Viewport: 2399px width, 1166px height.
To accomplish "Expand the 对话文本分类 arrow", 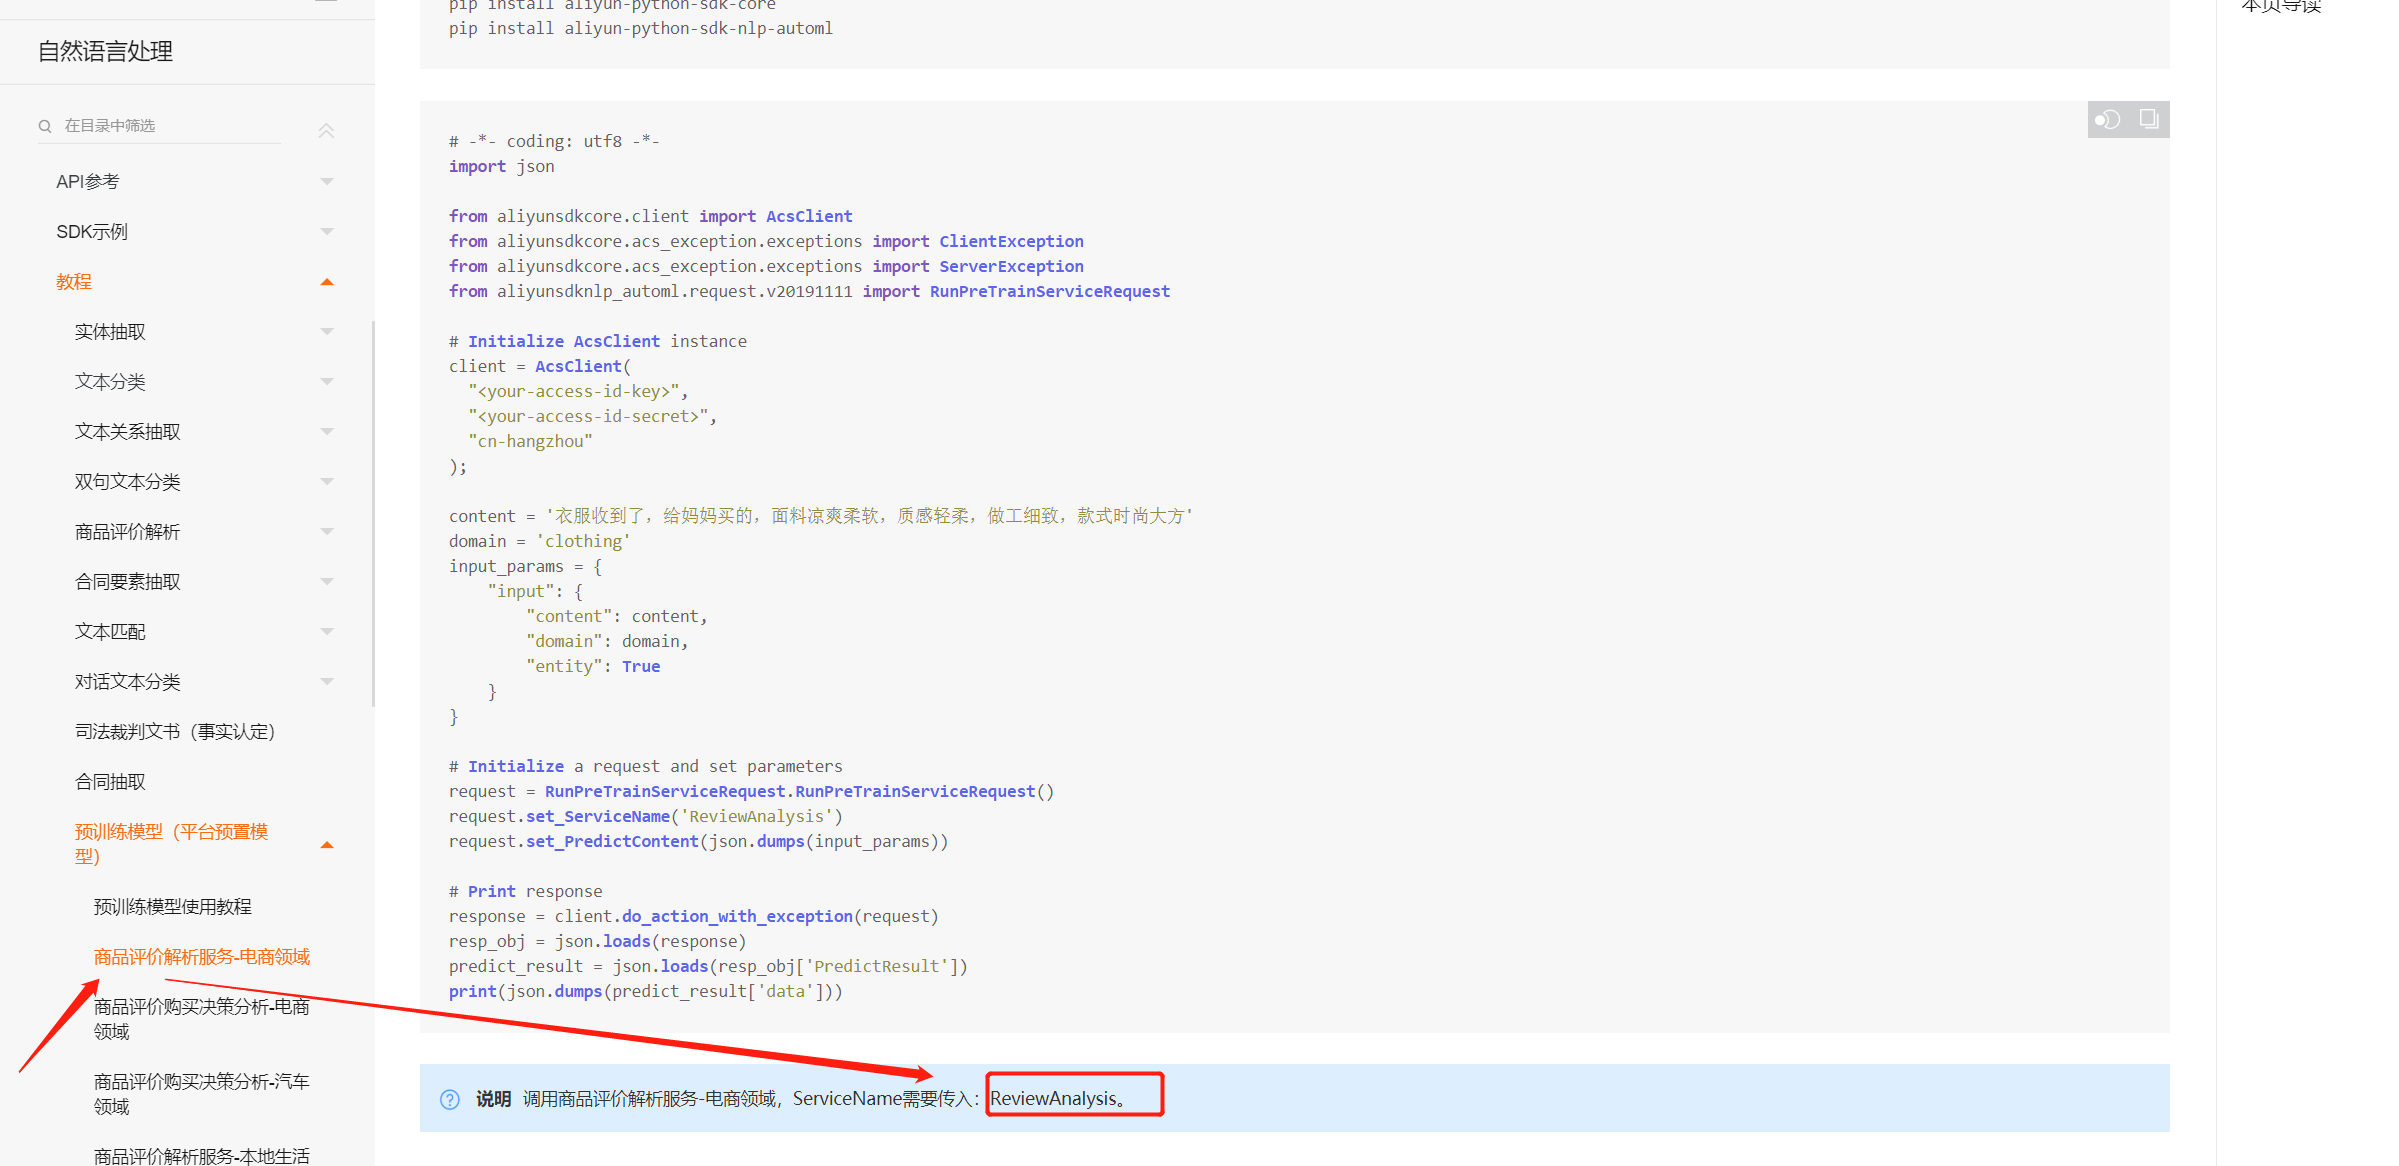I will (x=326, y=681).
